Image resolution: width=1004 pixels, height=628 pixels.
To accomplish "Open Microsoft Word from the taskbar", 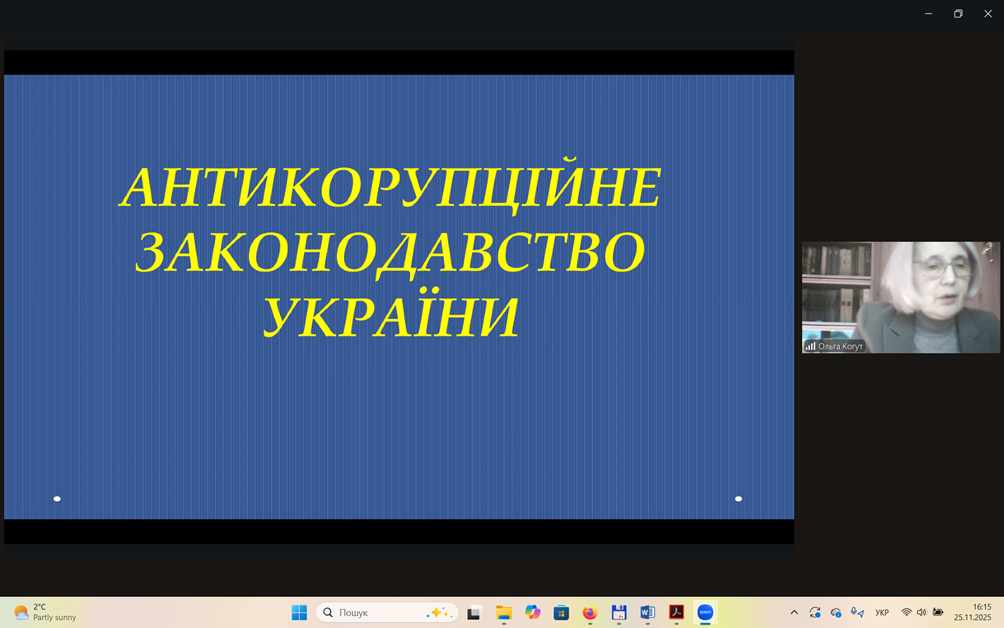I will coord(647,612).
